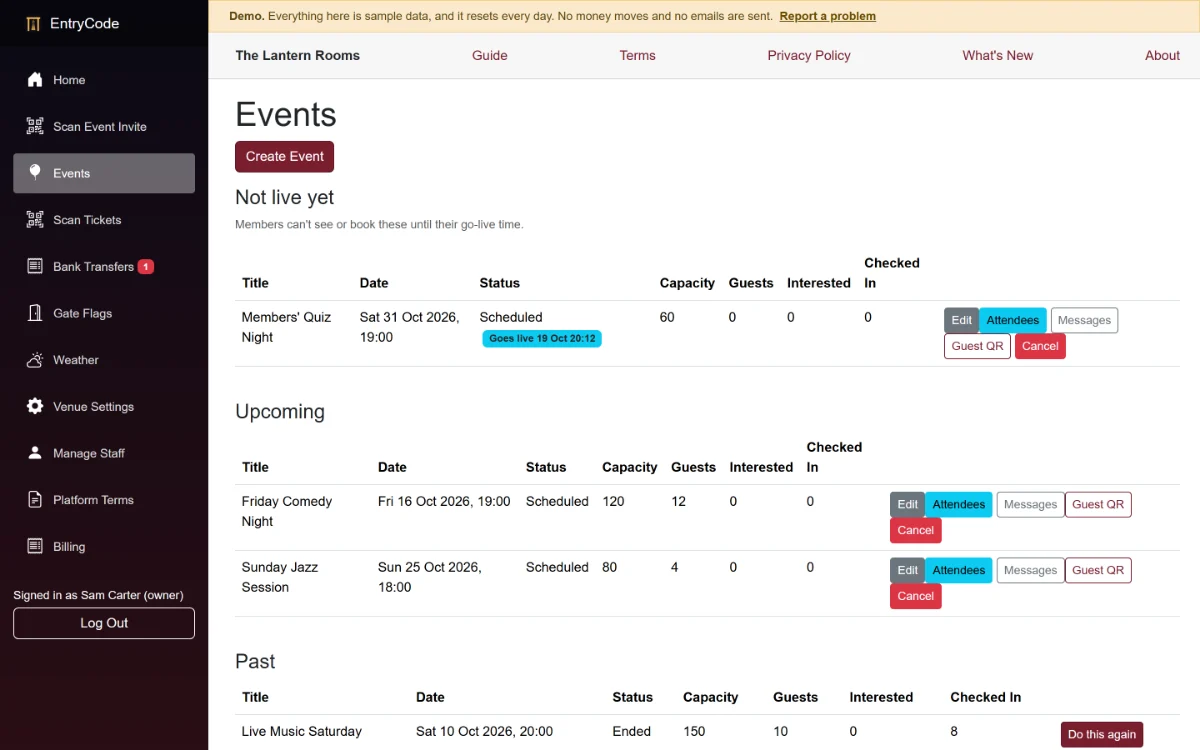Click Do this again for Live Music Saturday
The image size is (1200, 750).
tap(1102, 734)
